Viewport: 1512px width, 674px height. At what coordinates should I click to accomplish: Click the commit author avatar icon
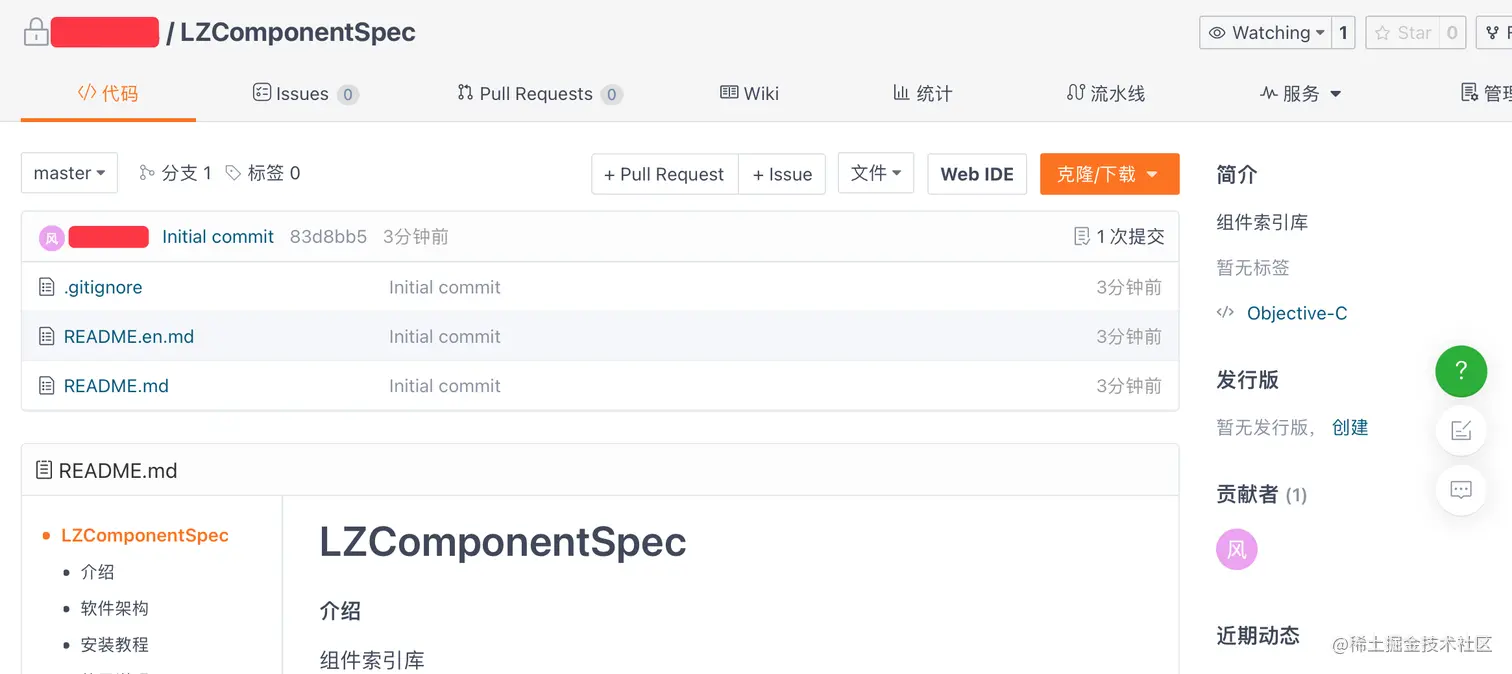[52, 237]
